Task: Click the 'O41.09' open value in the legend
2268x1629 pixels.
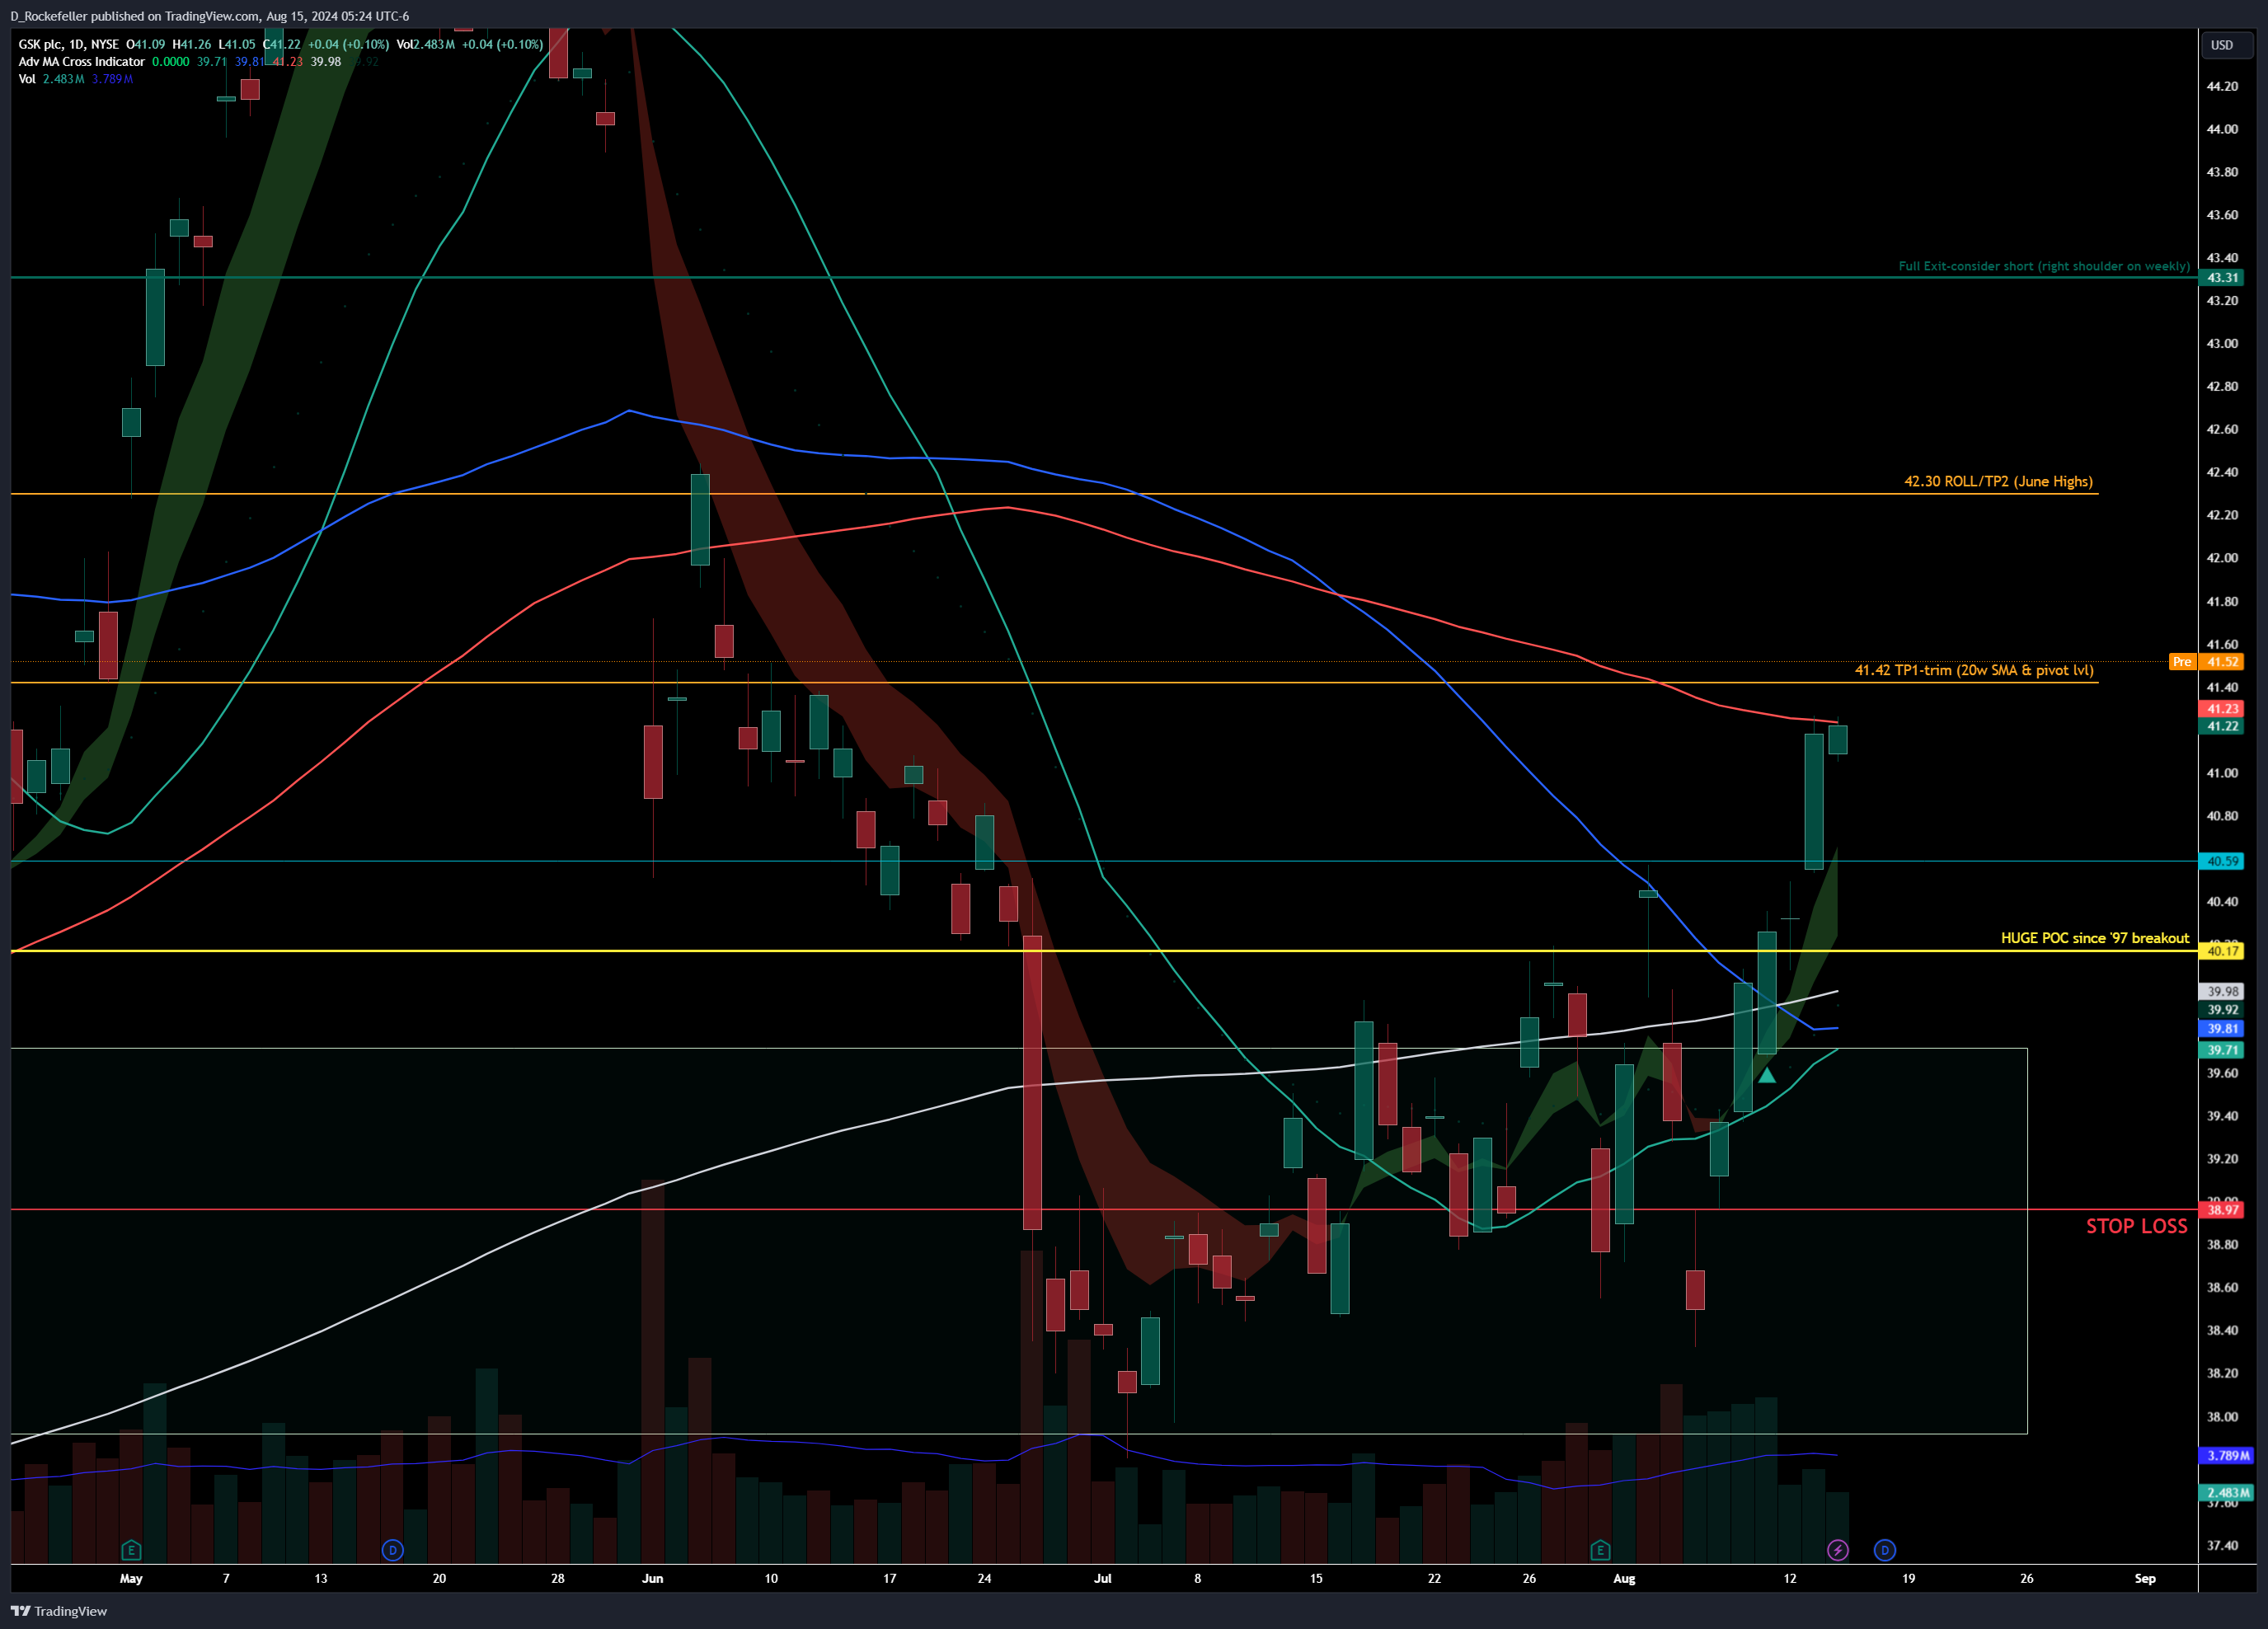Action: pyautogui.click(x=145, y=44)
